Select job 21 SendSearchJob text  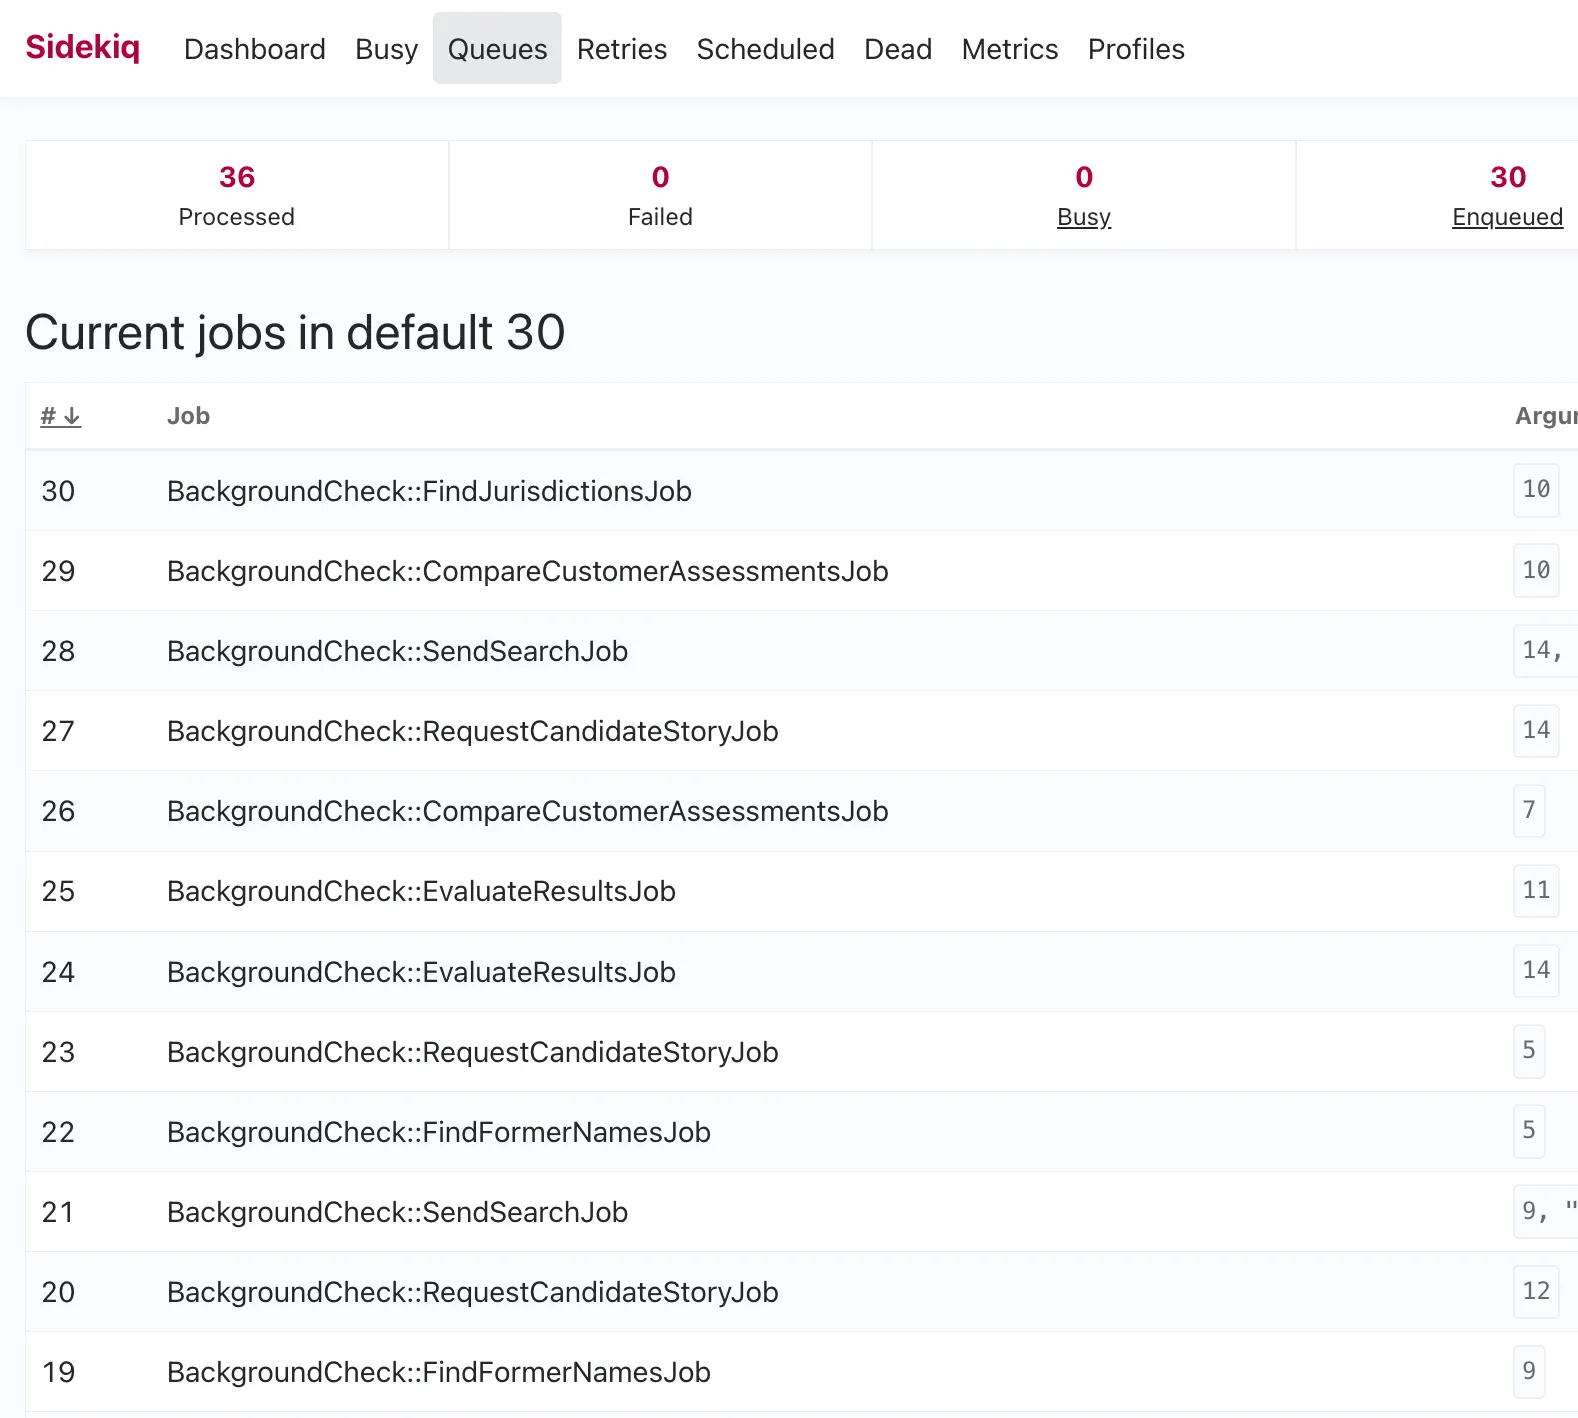point(398,1212)
